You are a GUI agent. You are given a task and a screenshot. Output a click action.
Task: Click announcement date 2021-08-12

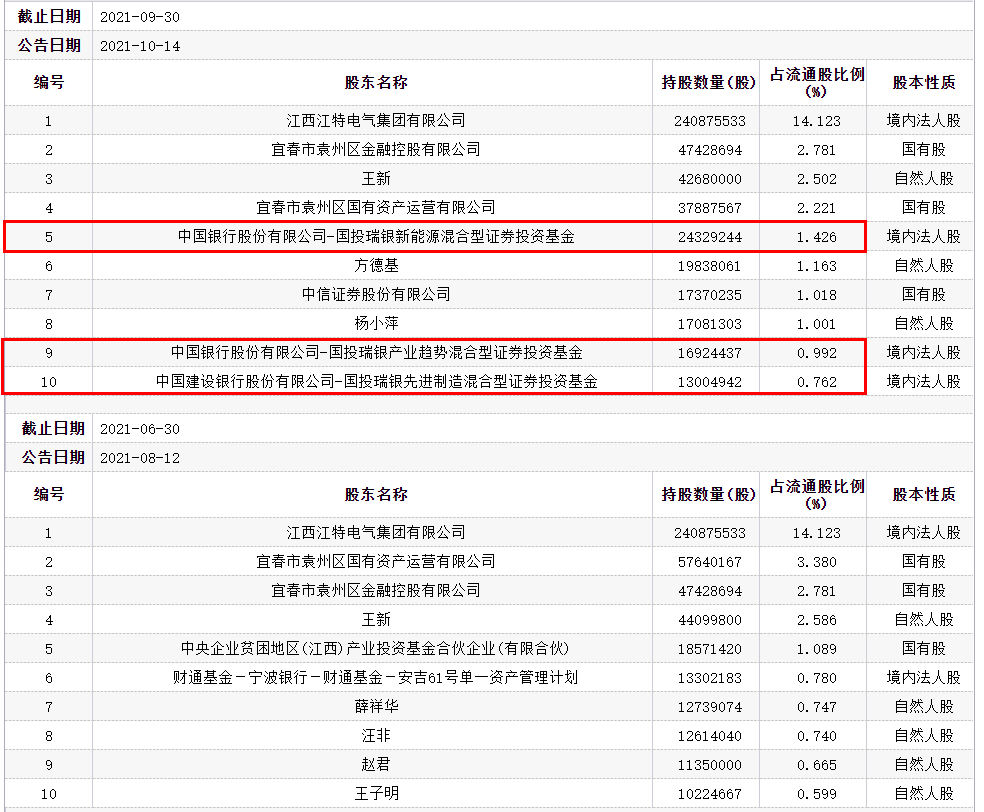140,458
